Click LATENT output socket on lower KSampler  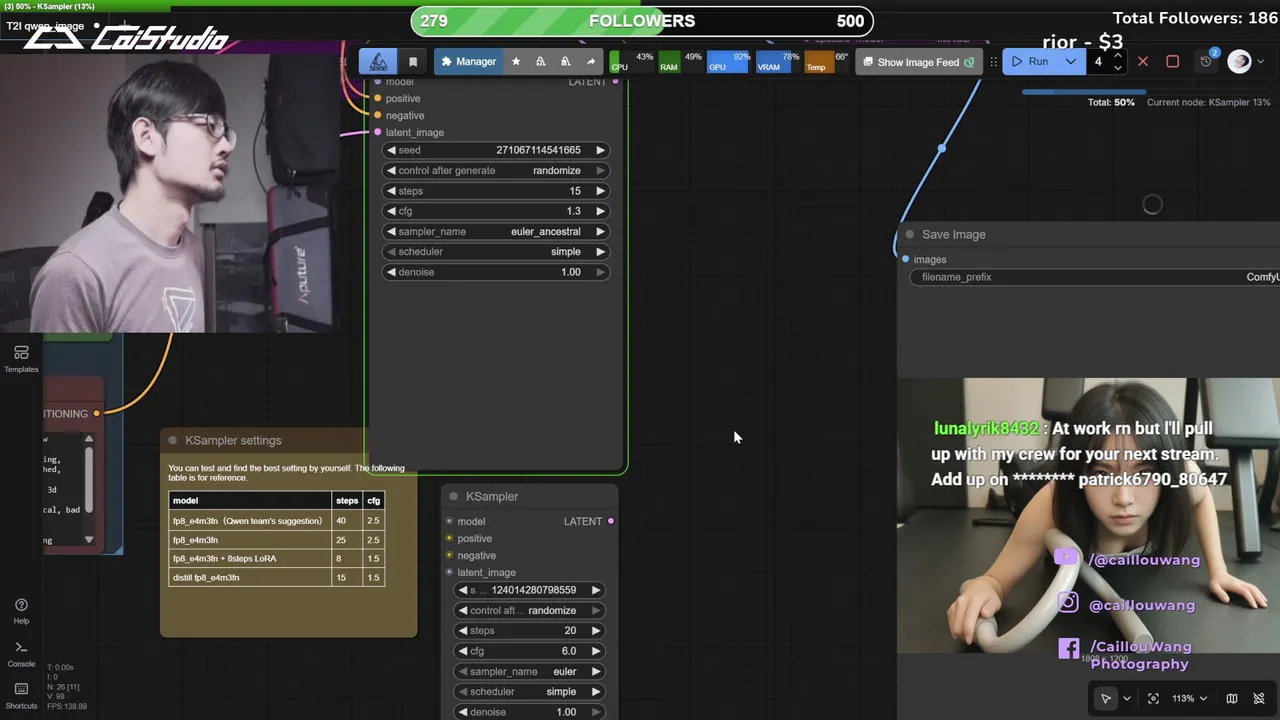(610, 521)
